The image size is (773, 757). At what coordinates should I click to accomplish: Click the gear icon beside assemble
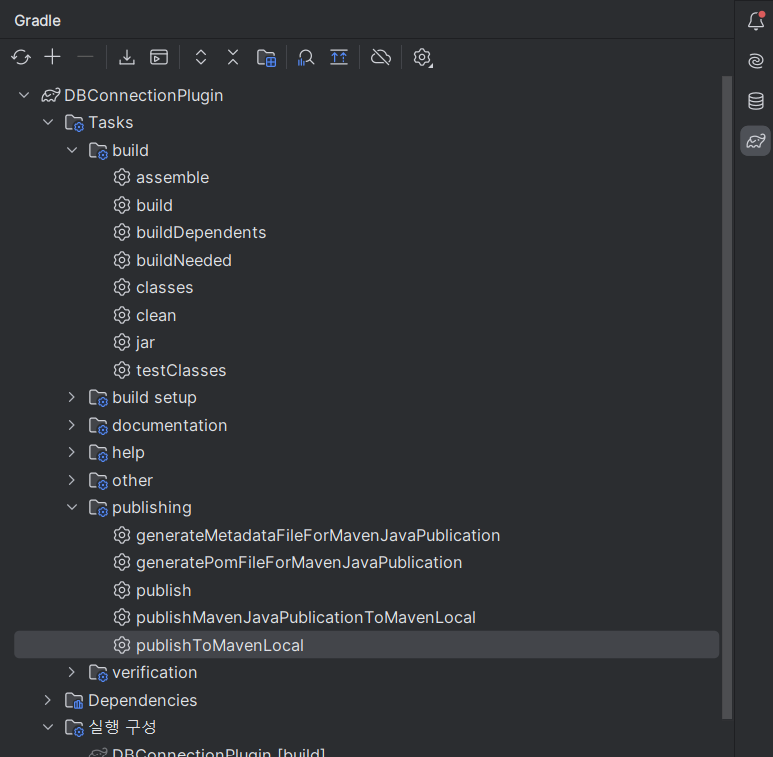(x=122, y=177)
